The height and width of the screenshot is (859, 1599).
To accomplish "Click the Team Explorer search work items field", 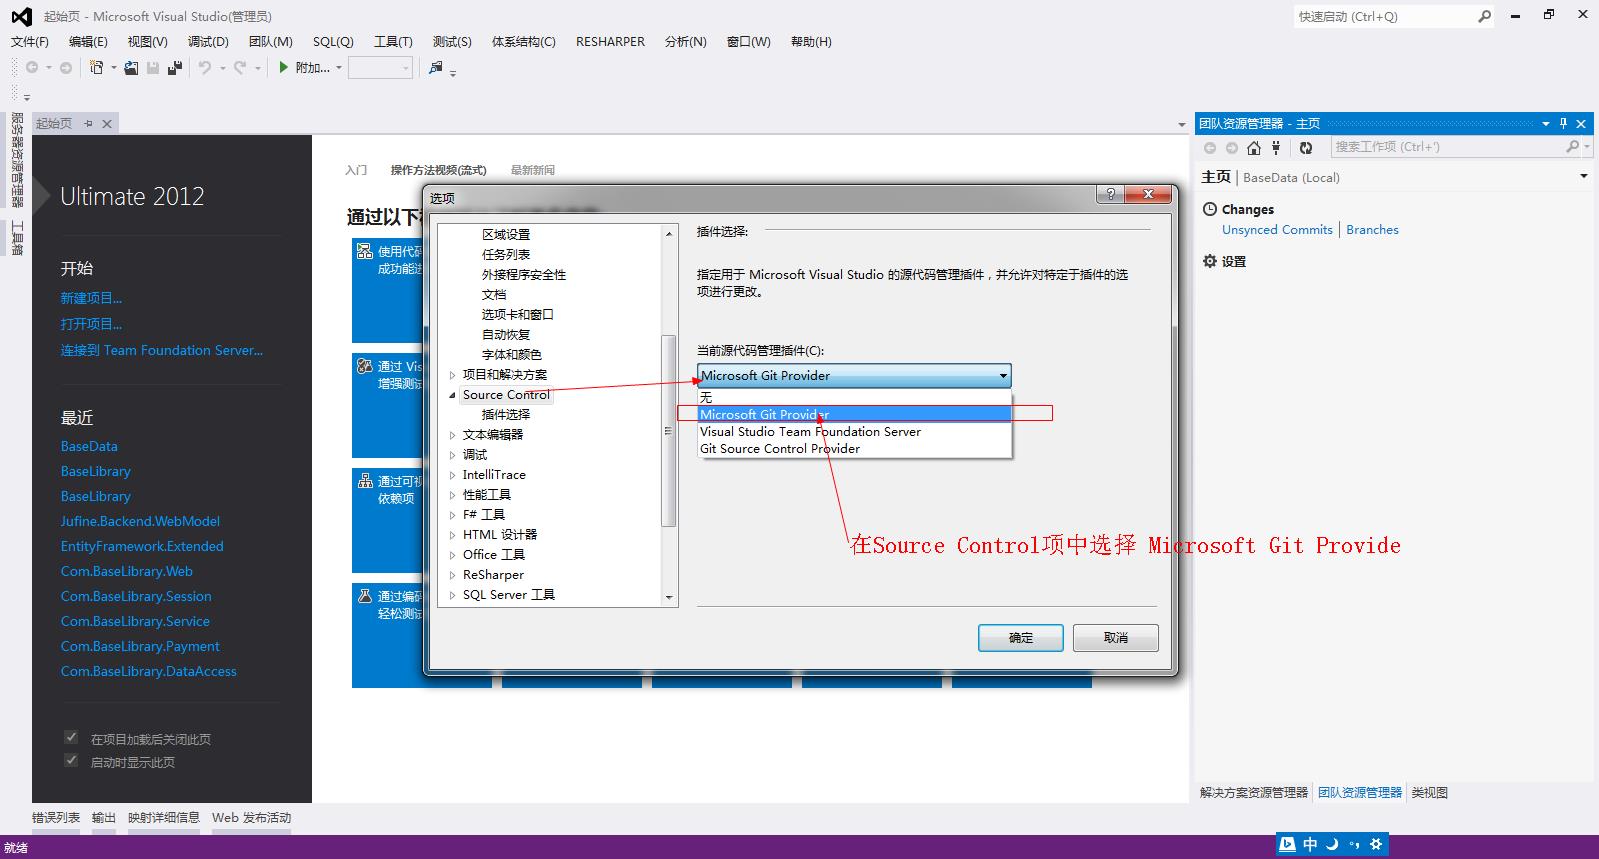I will click(1449, 147).
